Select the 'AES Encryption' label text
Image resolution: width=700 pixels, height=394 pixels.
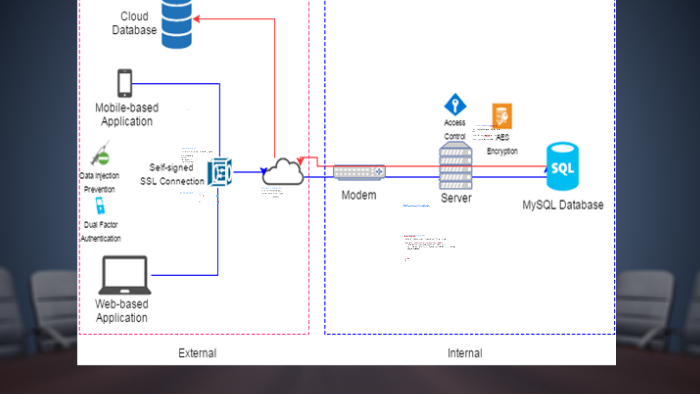coord(502,144)
